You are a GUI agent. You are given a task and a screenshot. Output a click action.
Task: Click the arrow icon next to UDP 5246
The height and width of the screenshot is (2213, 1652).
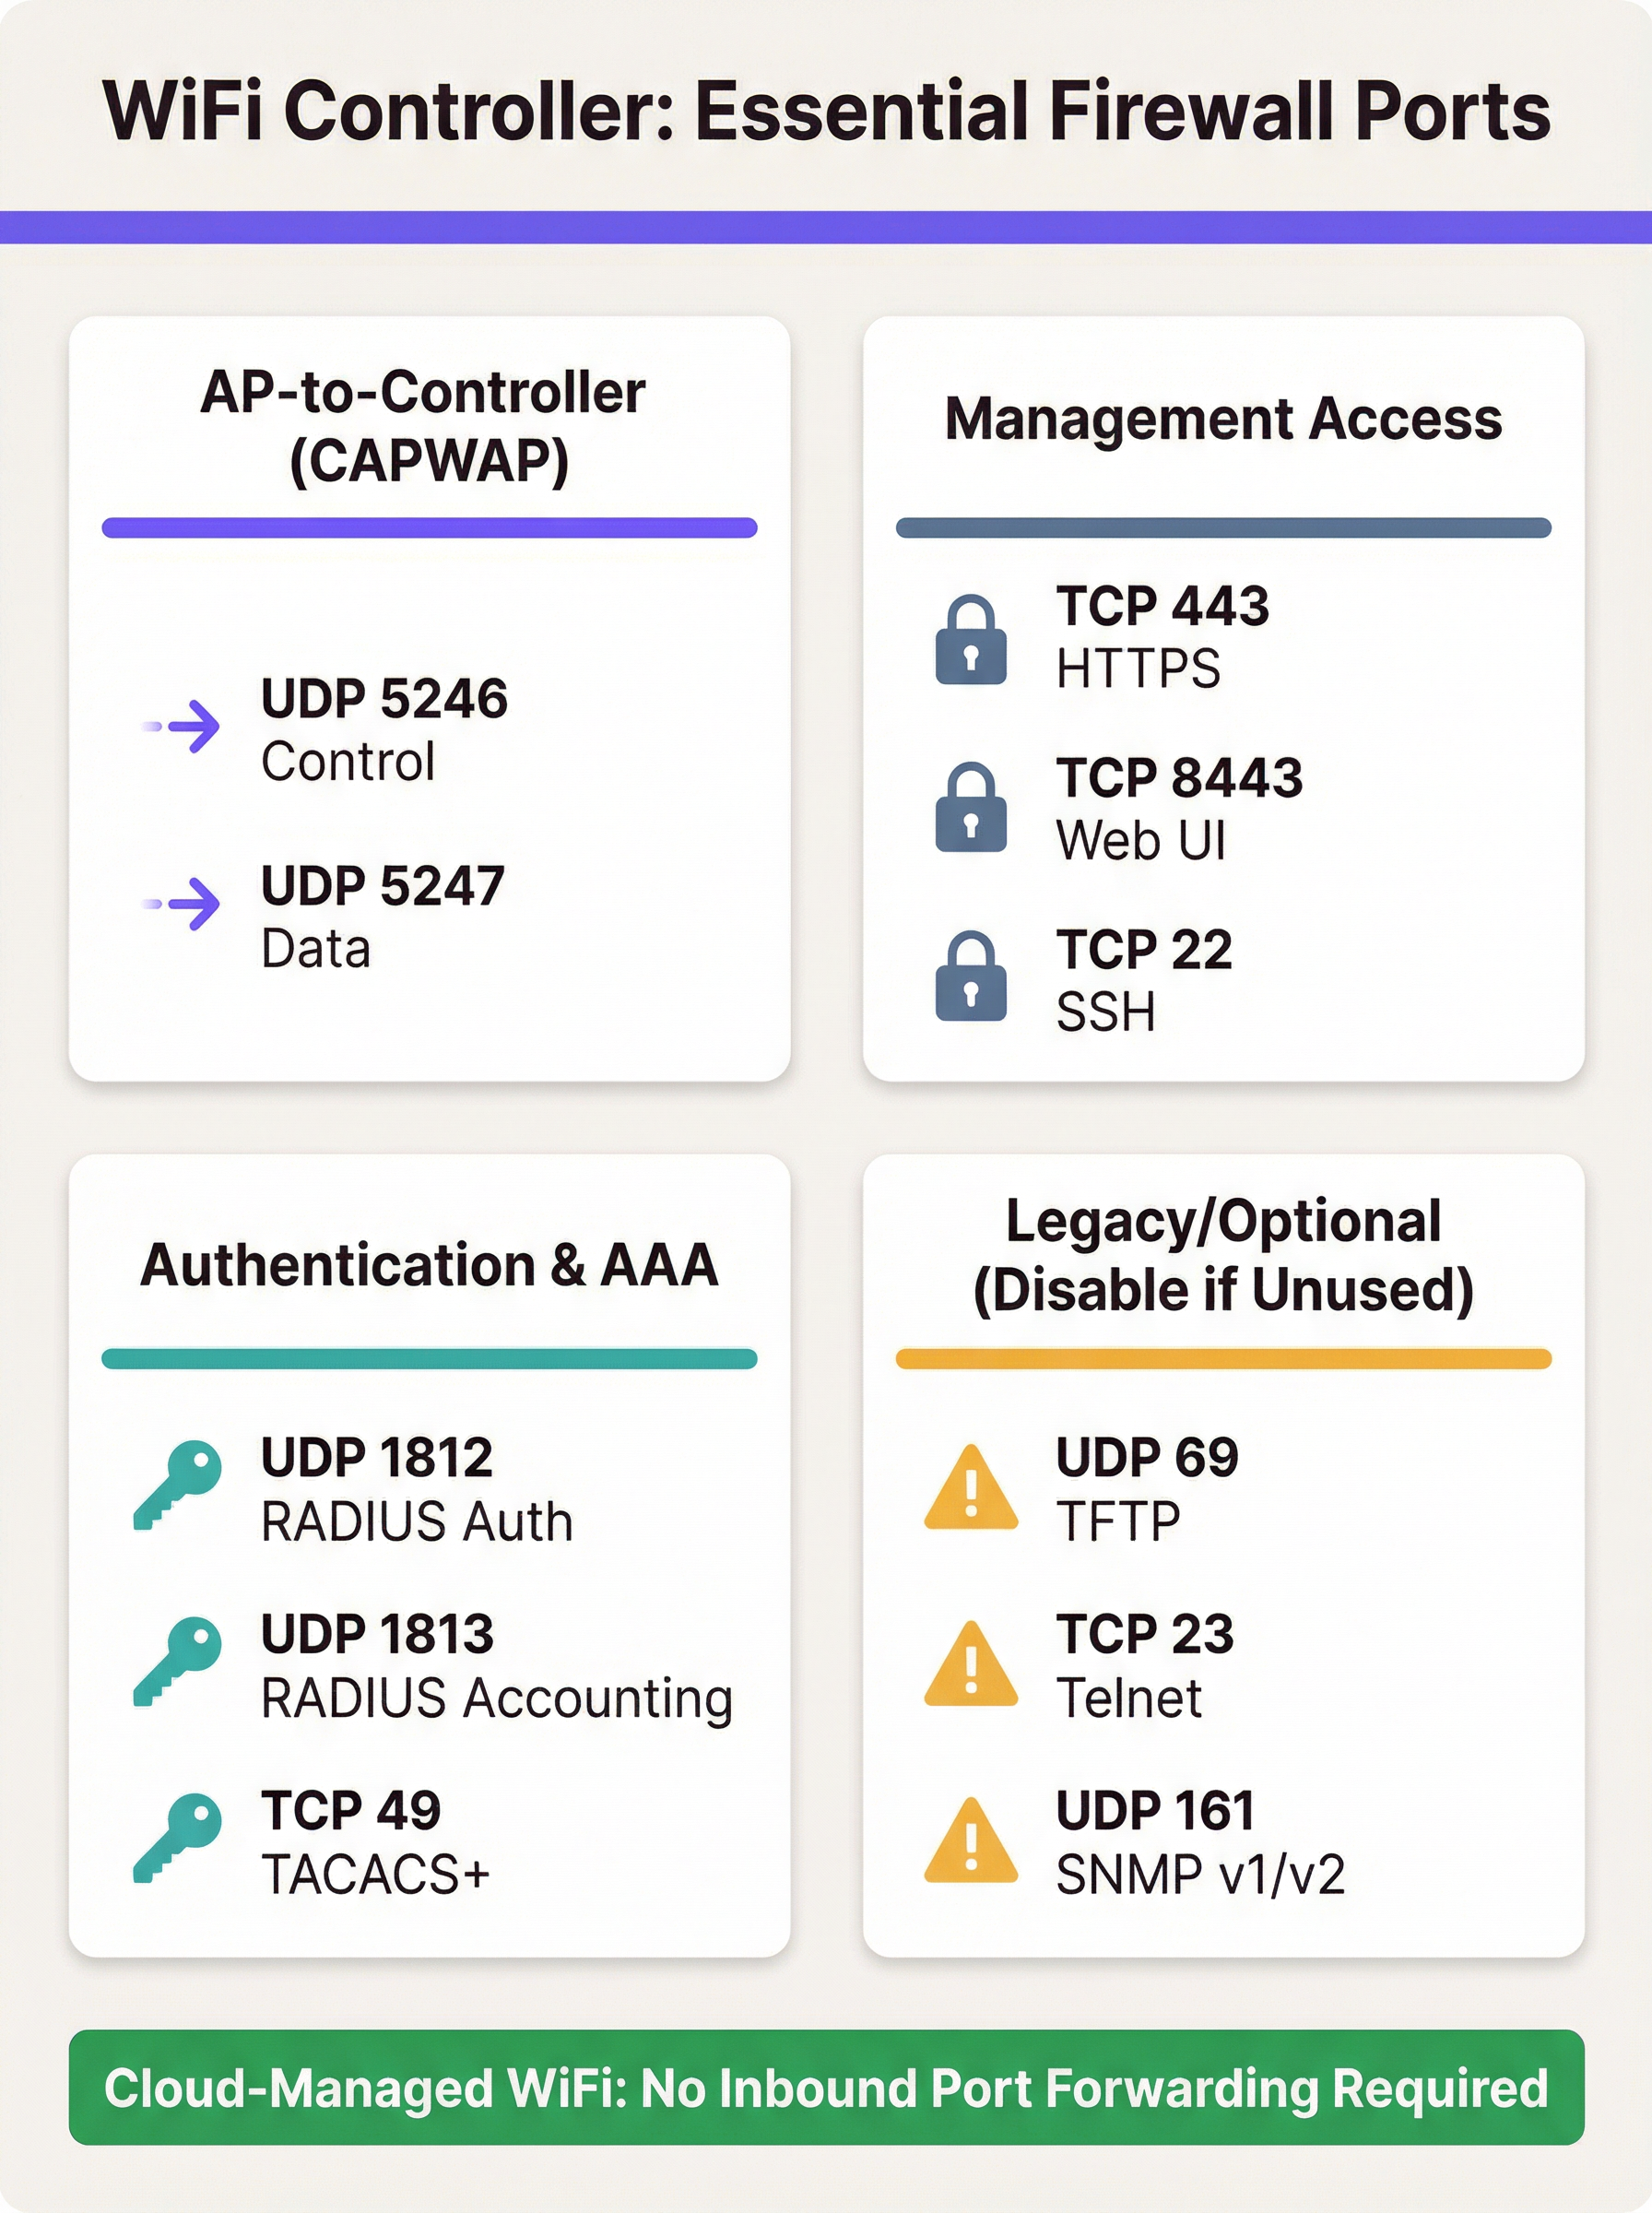click(184, 726)
